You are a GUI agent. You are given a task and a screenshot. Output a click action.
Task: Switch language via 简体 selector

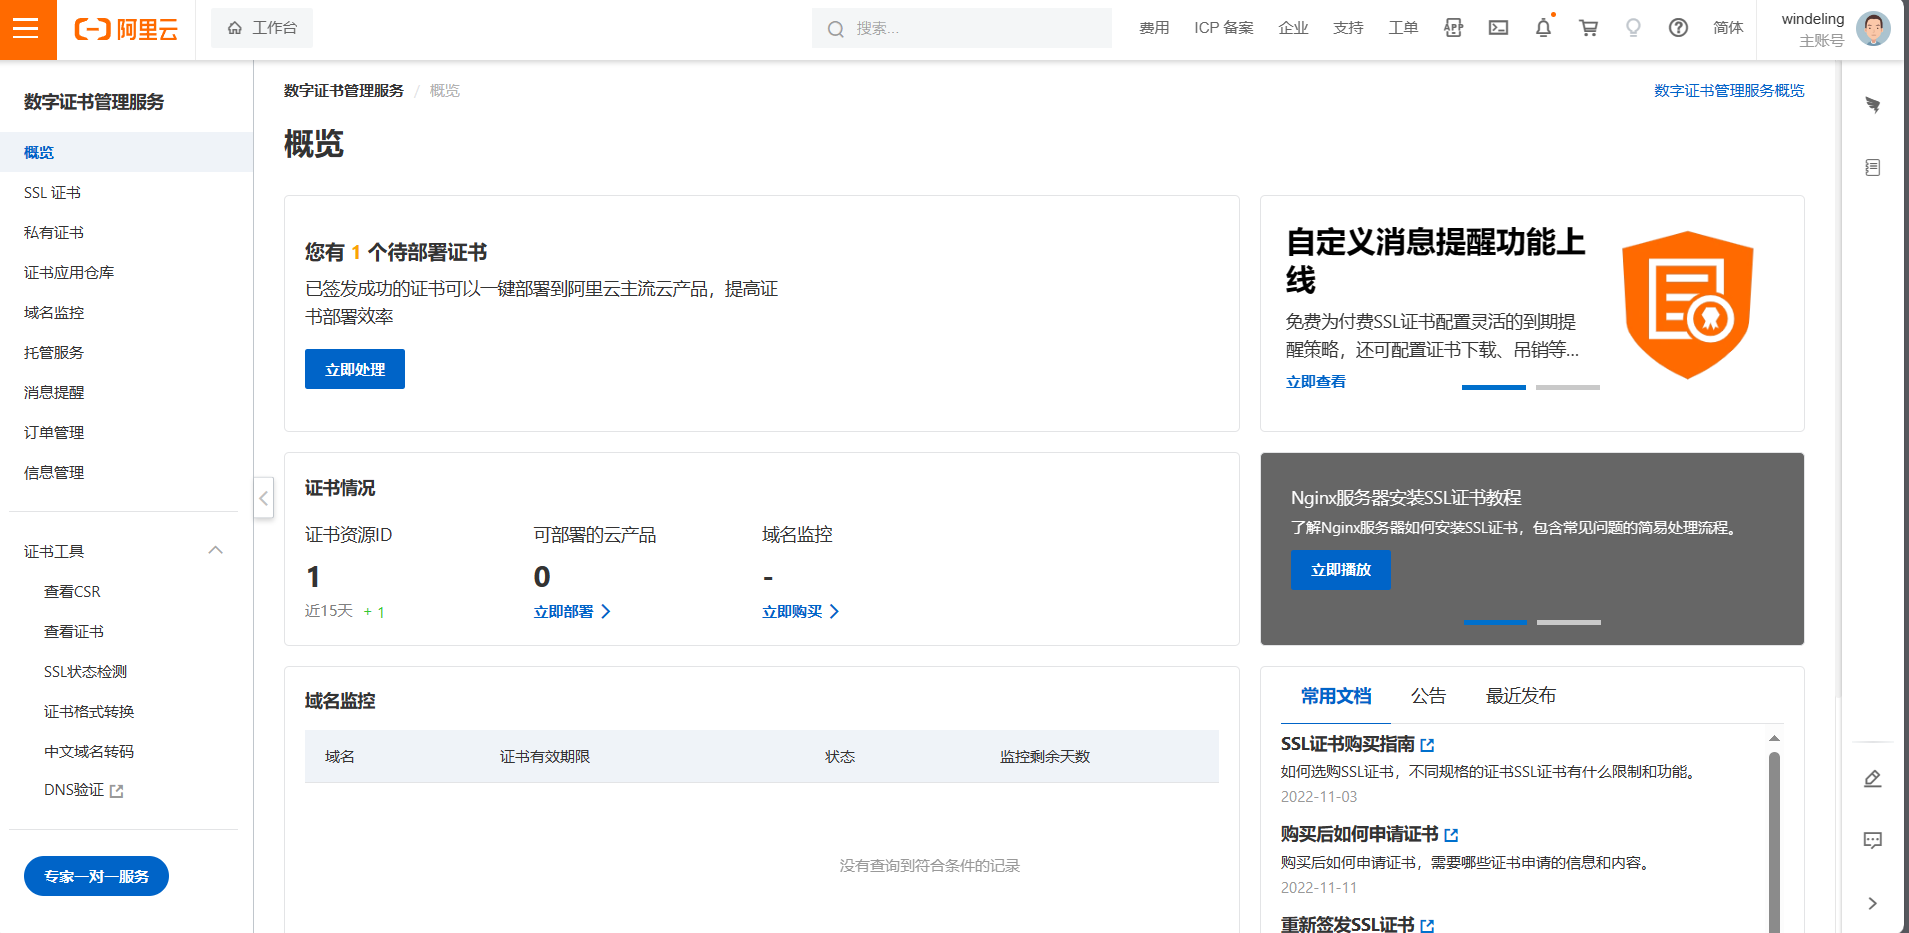(1728, 28)
